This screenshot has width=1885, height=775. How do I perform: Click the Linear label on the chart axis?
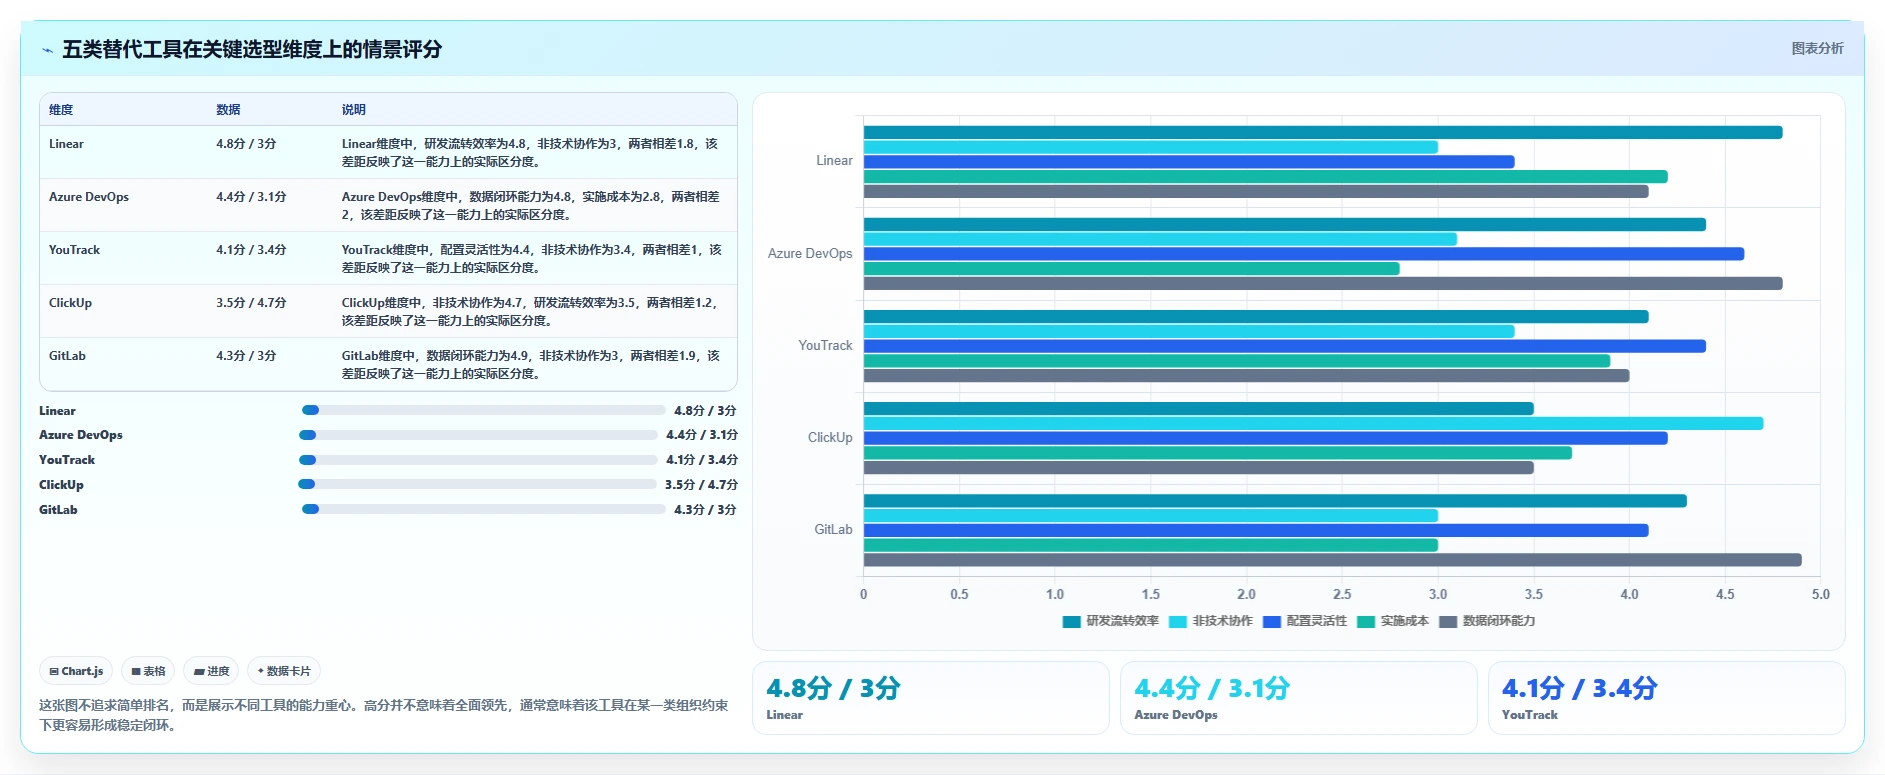tap(834, 161)
